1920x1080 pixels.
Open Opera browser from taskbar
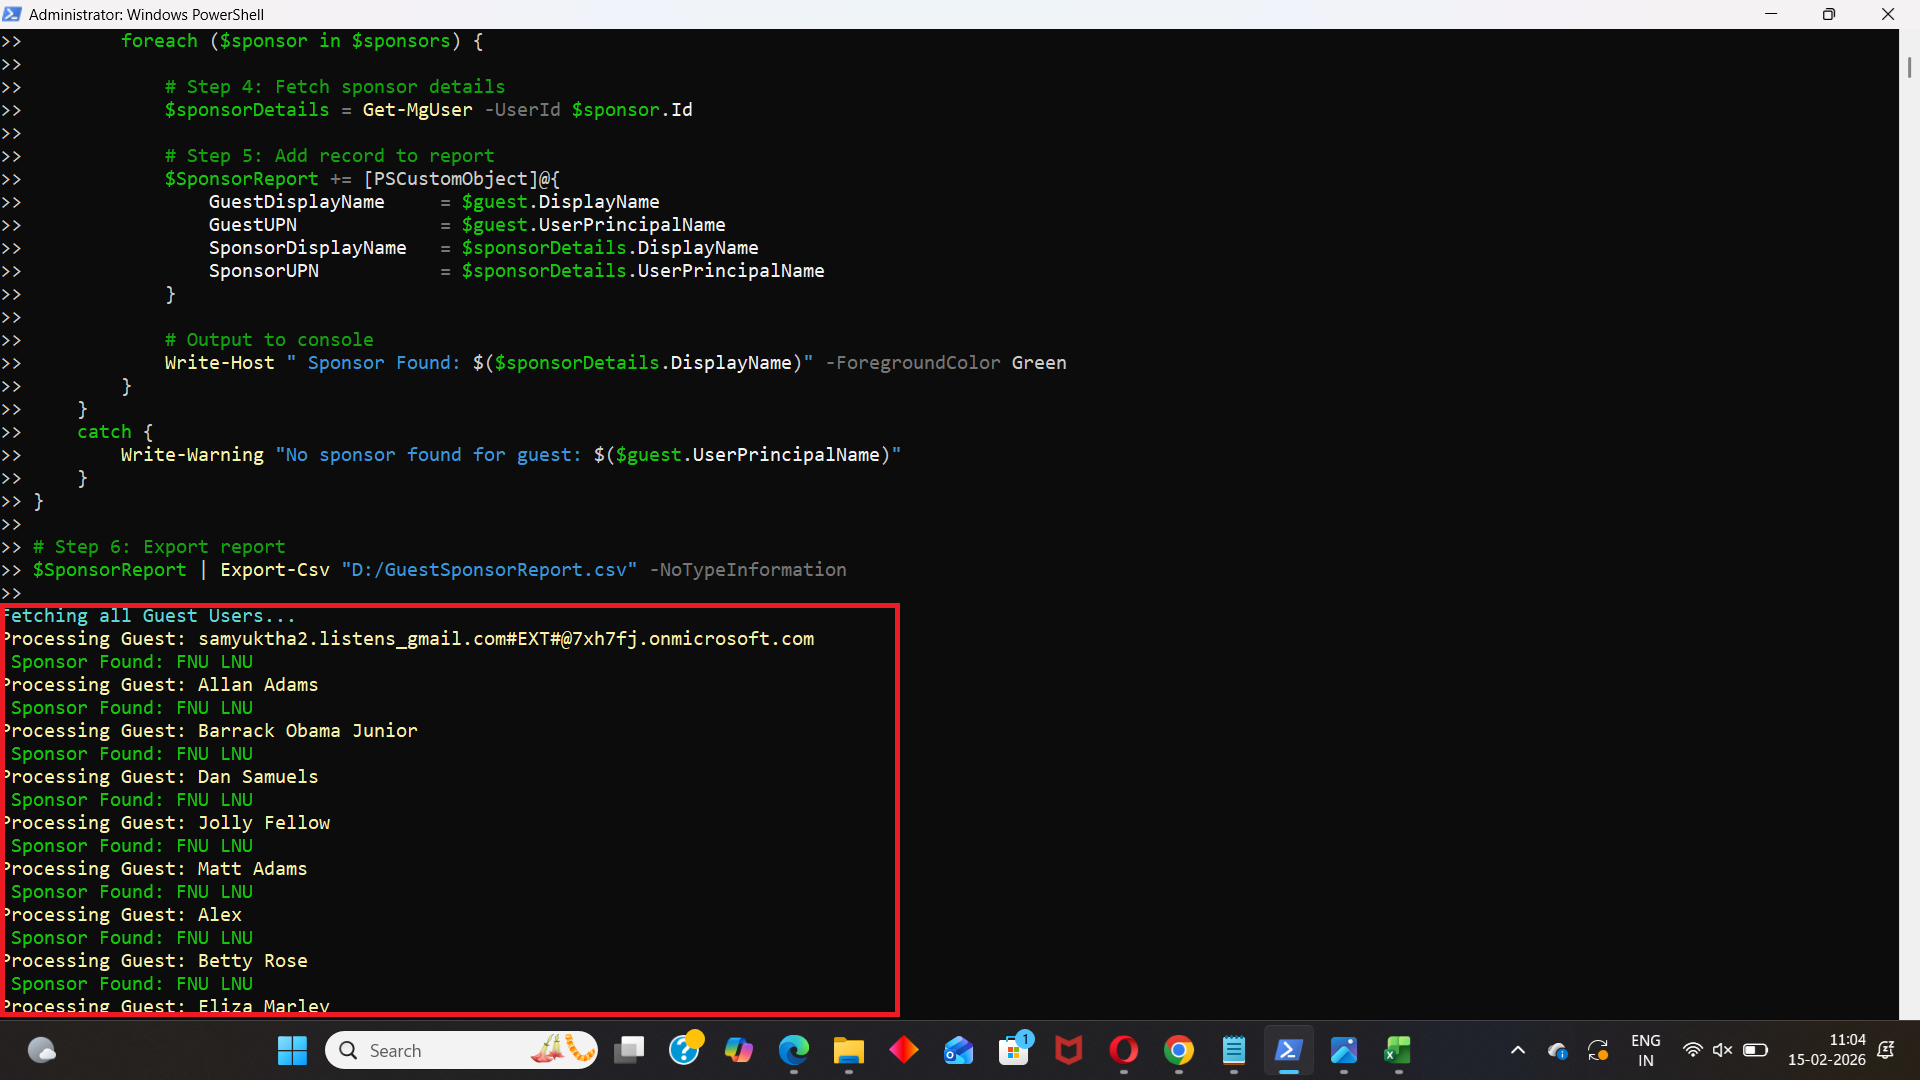point(1124,1050)
